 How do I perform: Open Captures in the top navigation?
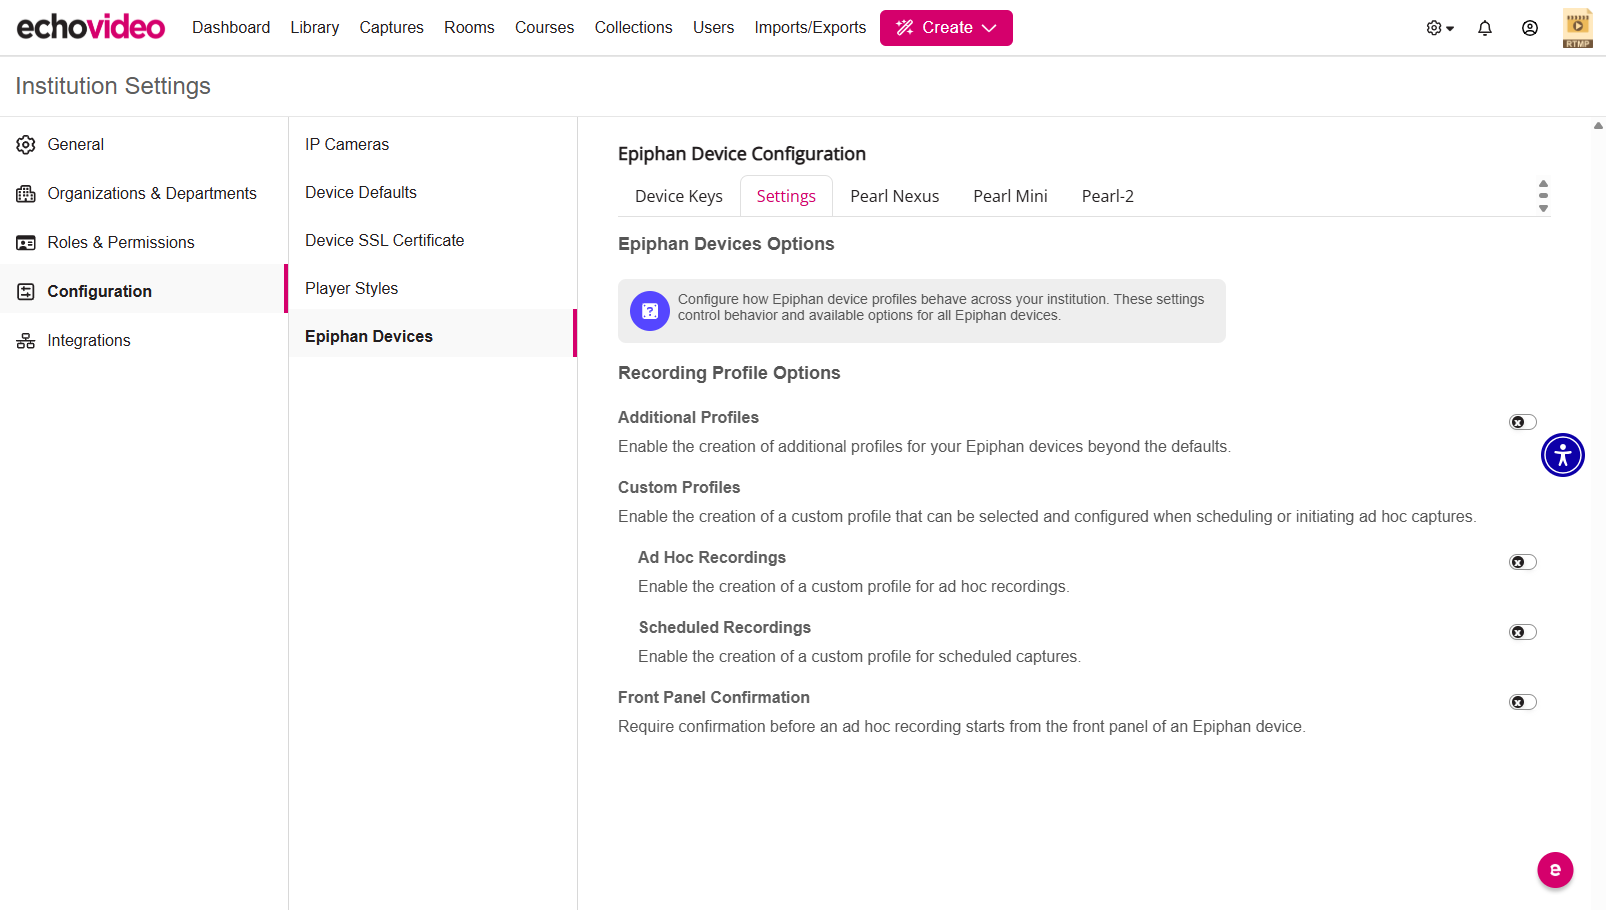click(x=392, y=27)
